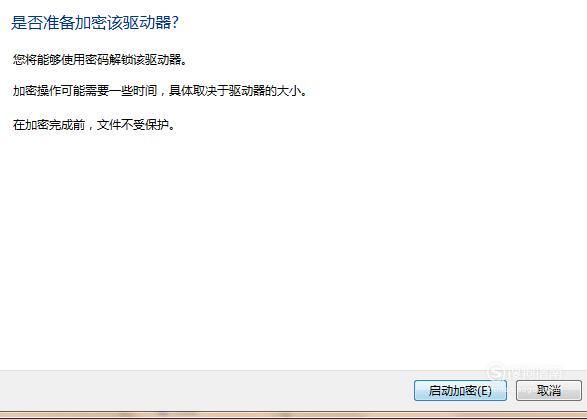Click the word 文件 in the last paragraph

point(109,125)
